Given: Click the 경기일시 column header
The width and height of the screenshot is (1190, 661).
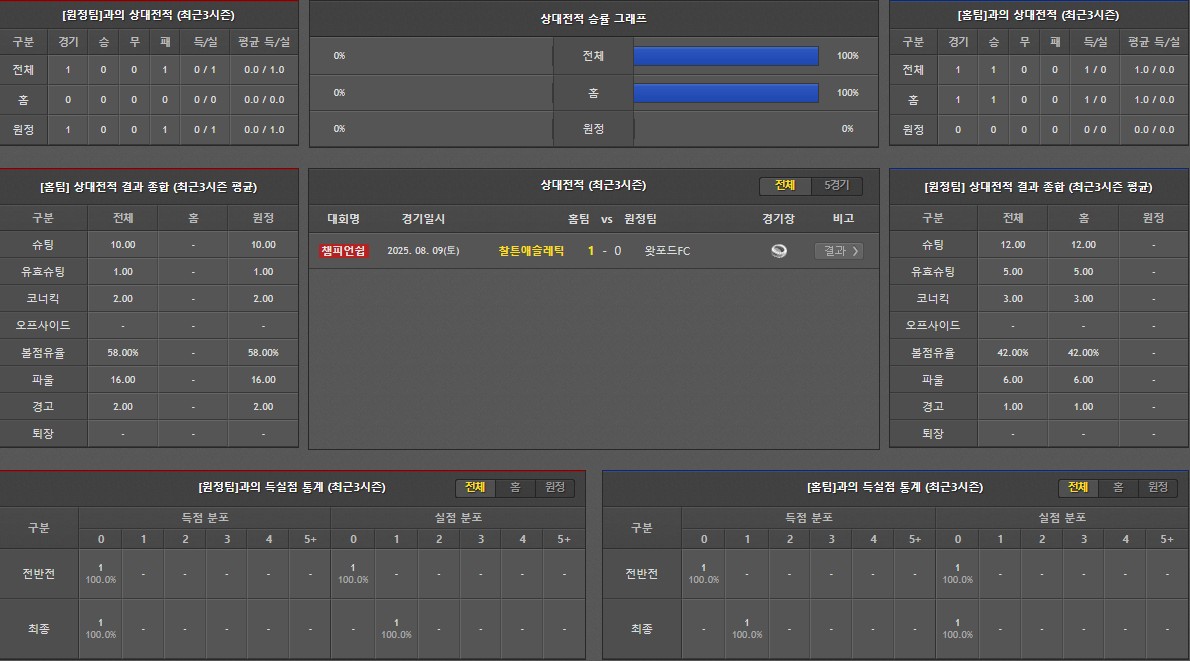Looking at the screenshot, I should tap(423, 219).
